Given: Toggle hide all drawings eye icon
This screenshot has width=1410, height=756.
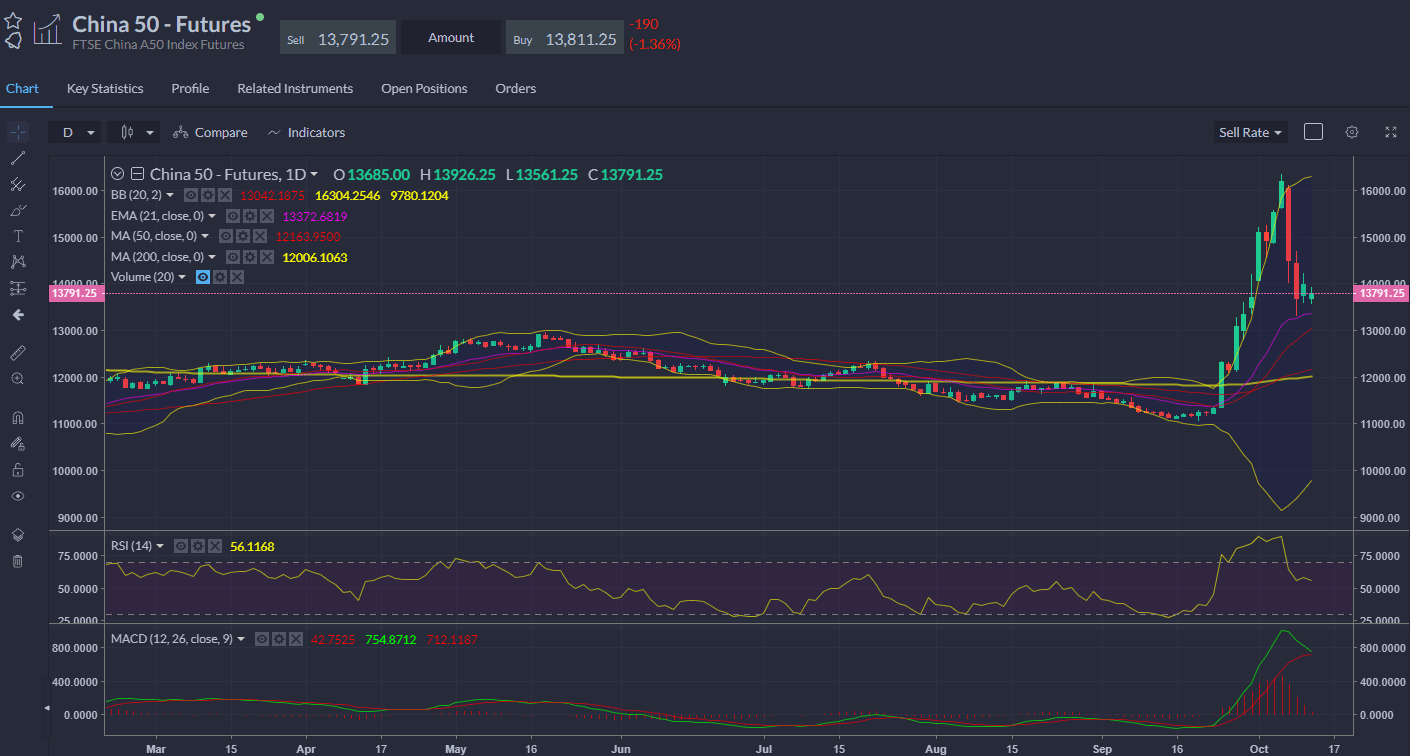Looking at the screenshot, I should (x=17, y=496).
